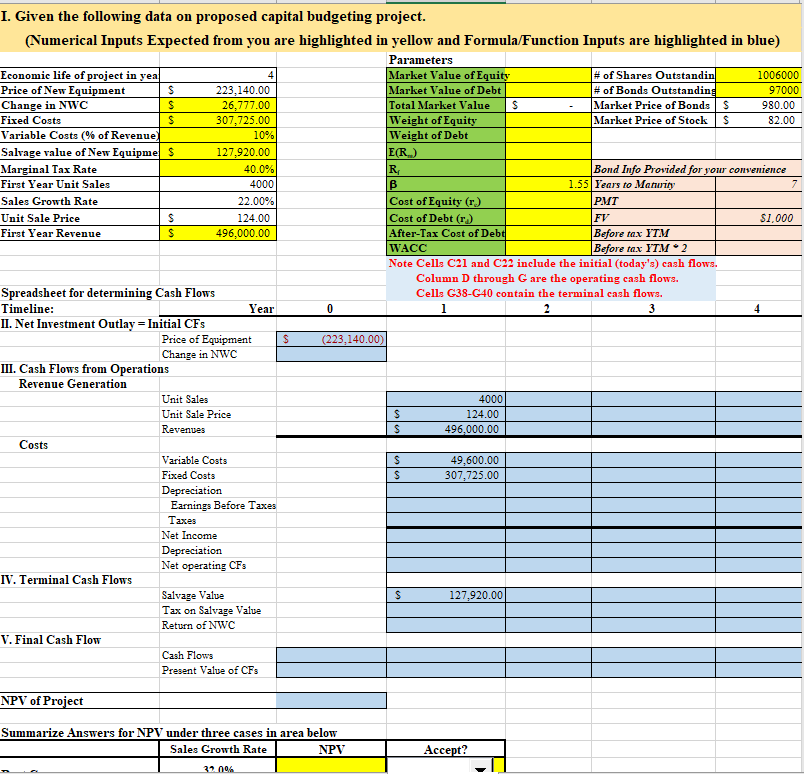The width and height of the screenshot is (804, 774).
Task: Select the yellow After-Tax Cost of Debt cell
Action: pos(548,233)
